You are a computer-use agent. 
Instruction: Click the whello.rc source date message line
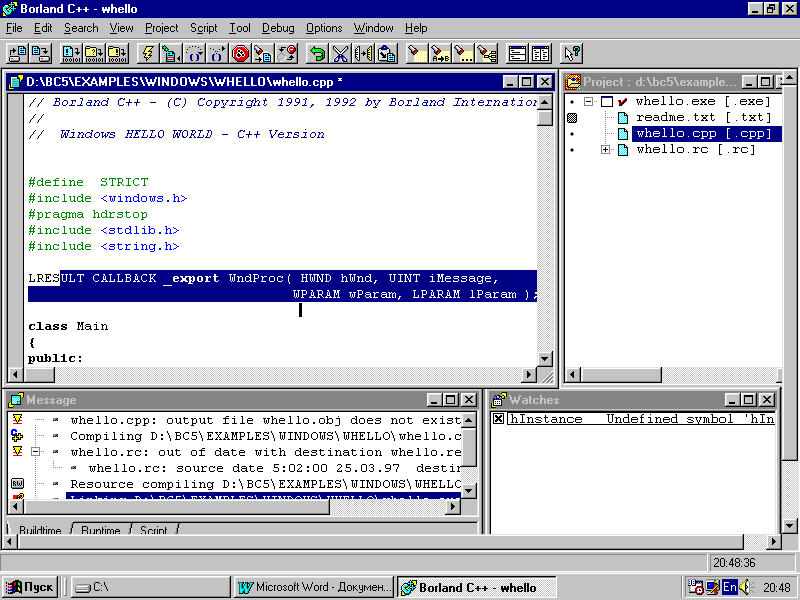[274, 468]
